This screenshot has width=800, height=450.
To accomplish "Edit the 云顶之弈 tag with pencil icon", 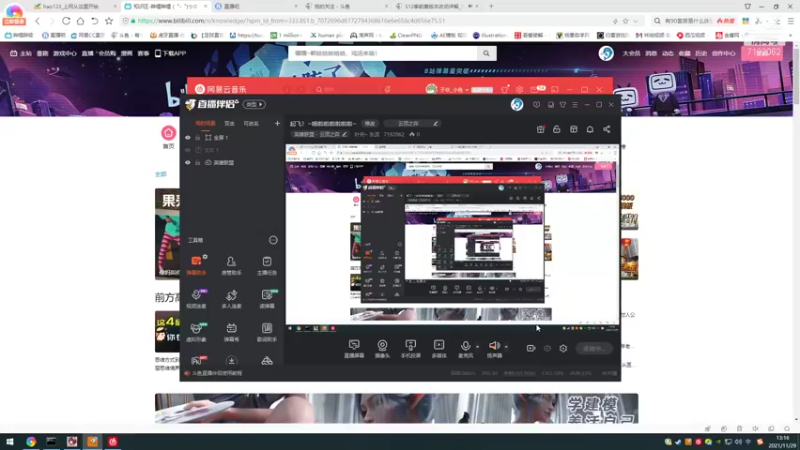I will click(435, 123).
